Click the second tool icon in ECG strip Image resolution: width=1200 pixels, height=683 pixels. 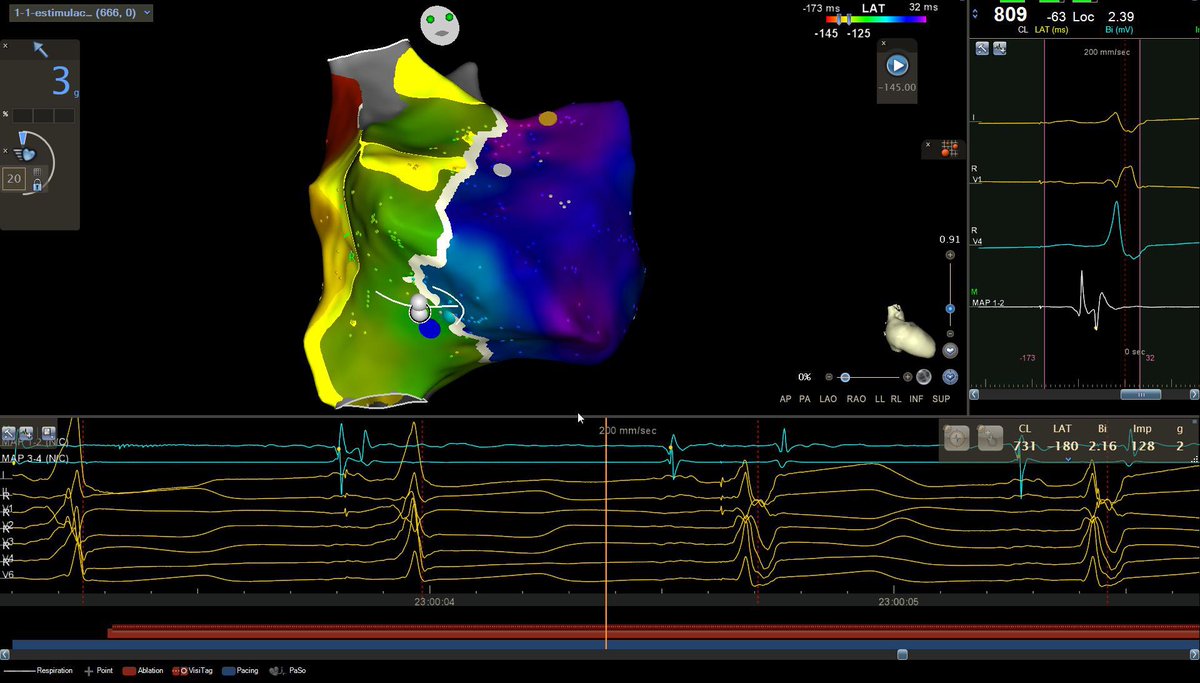tap(26, 433)
